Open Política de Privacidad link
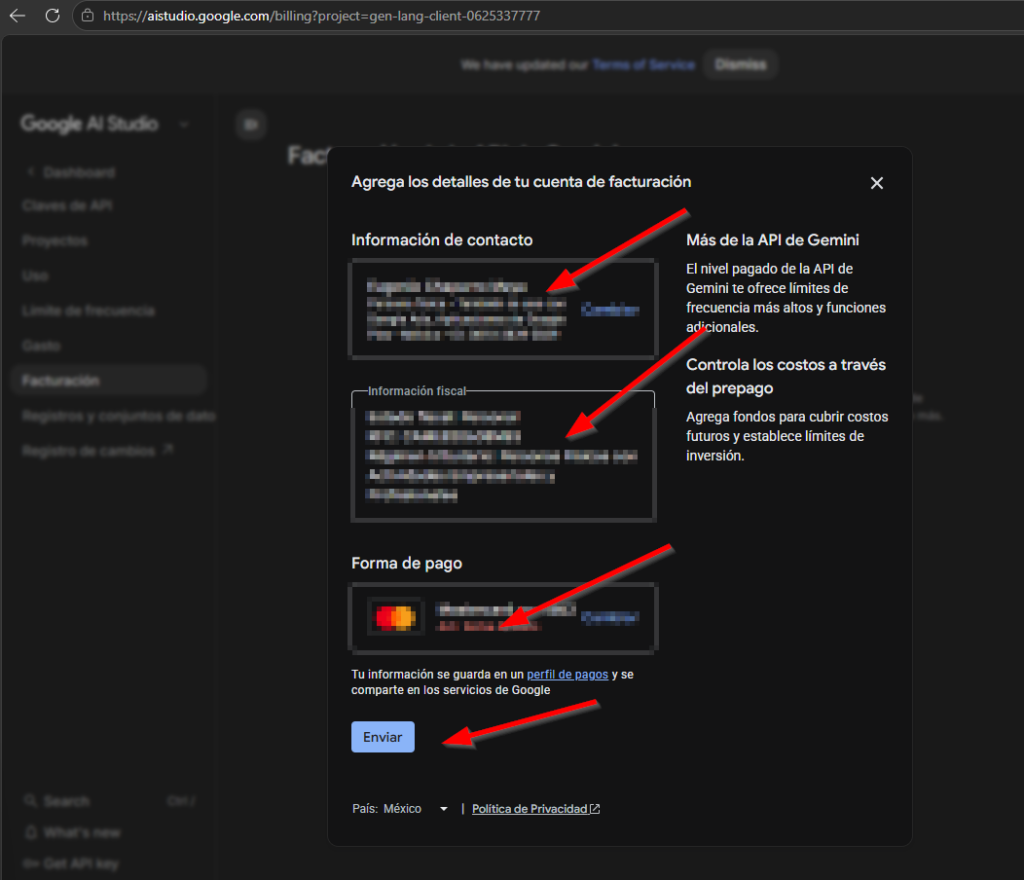The height and width of the screenshot is (880, 1024). 530,809
